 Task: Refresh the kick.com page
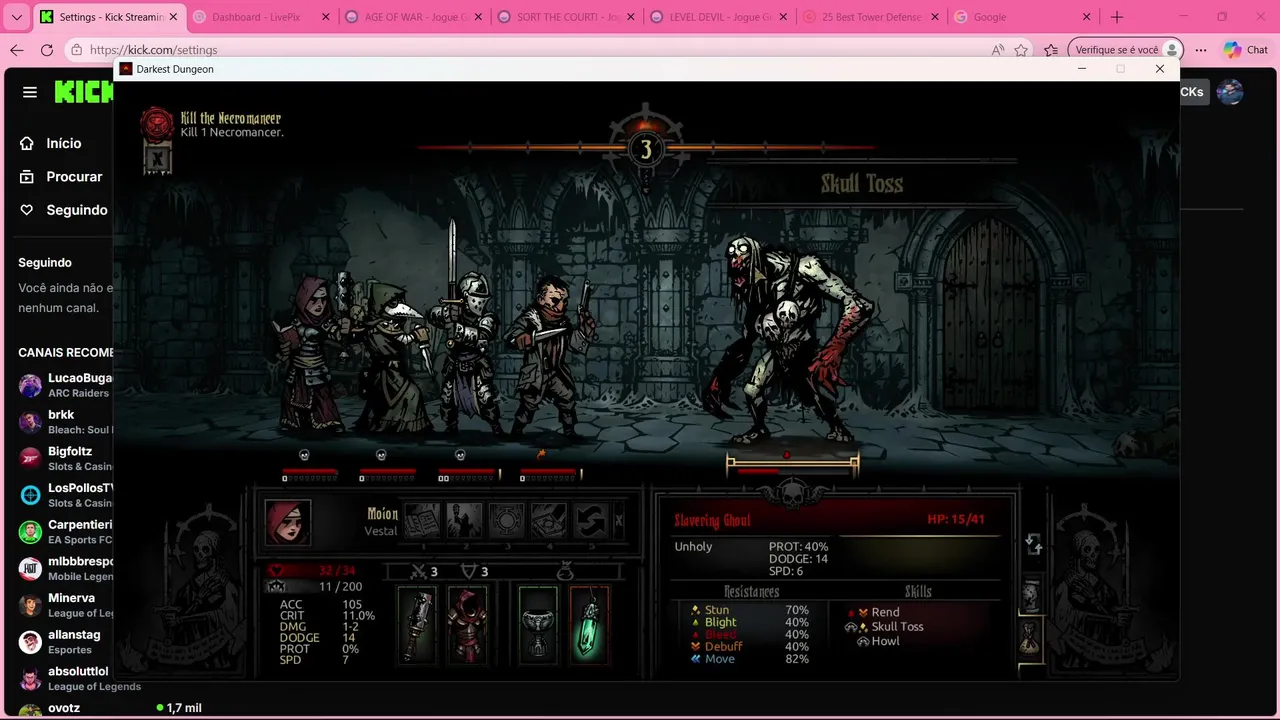47,50
